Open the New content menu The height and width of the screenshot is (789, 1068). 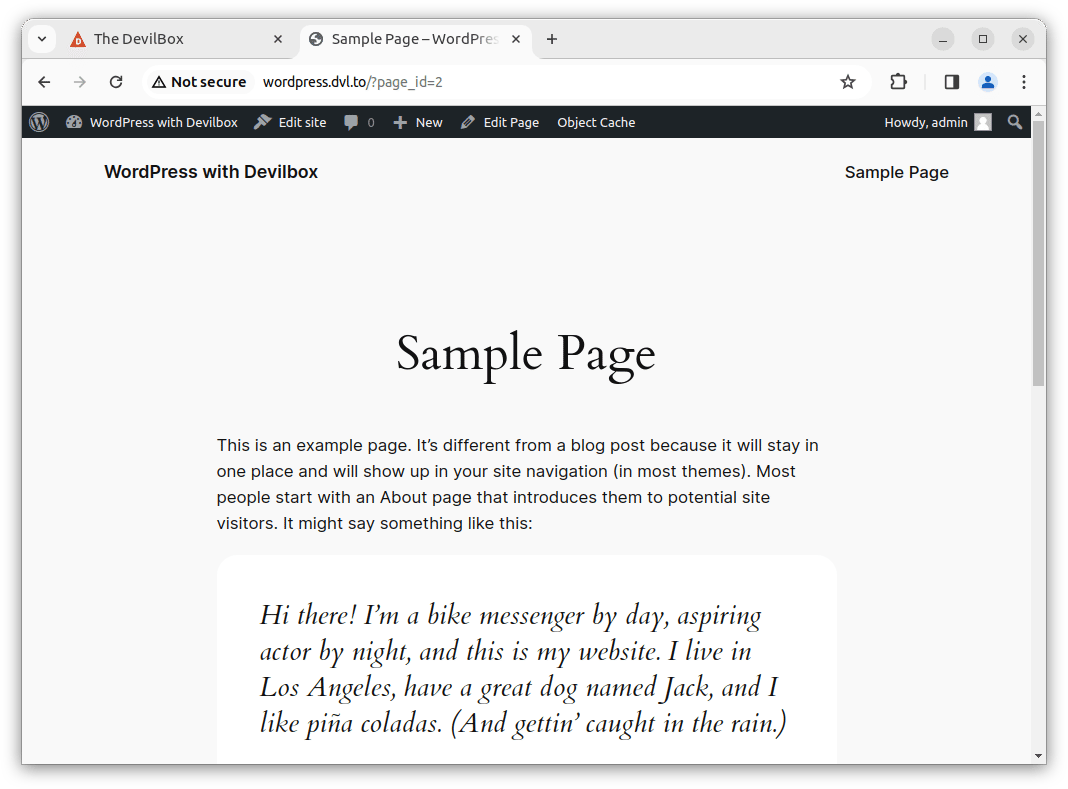pyautogui.click(x=418, y=122)
